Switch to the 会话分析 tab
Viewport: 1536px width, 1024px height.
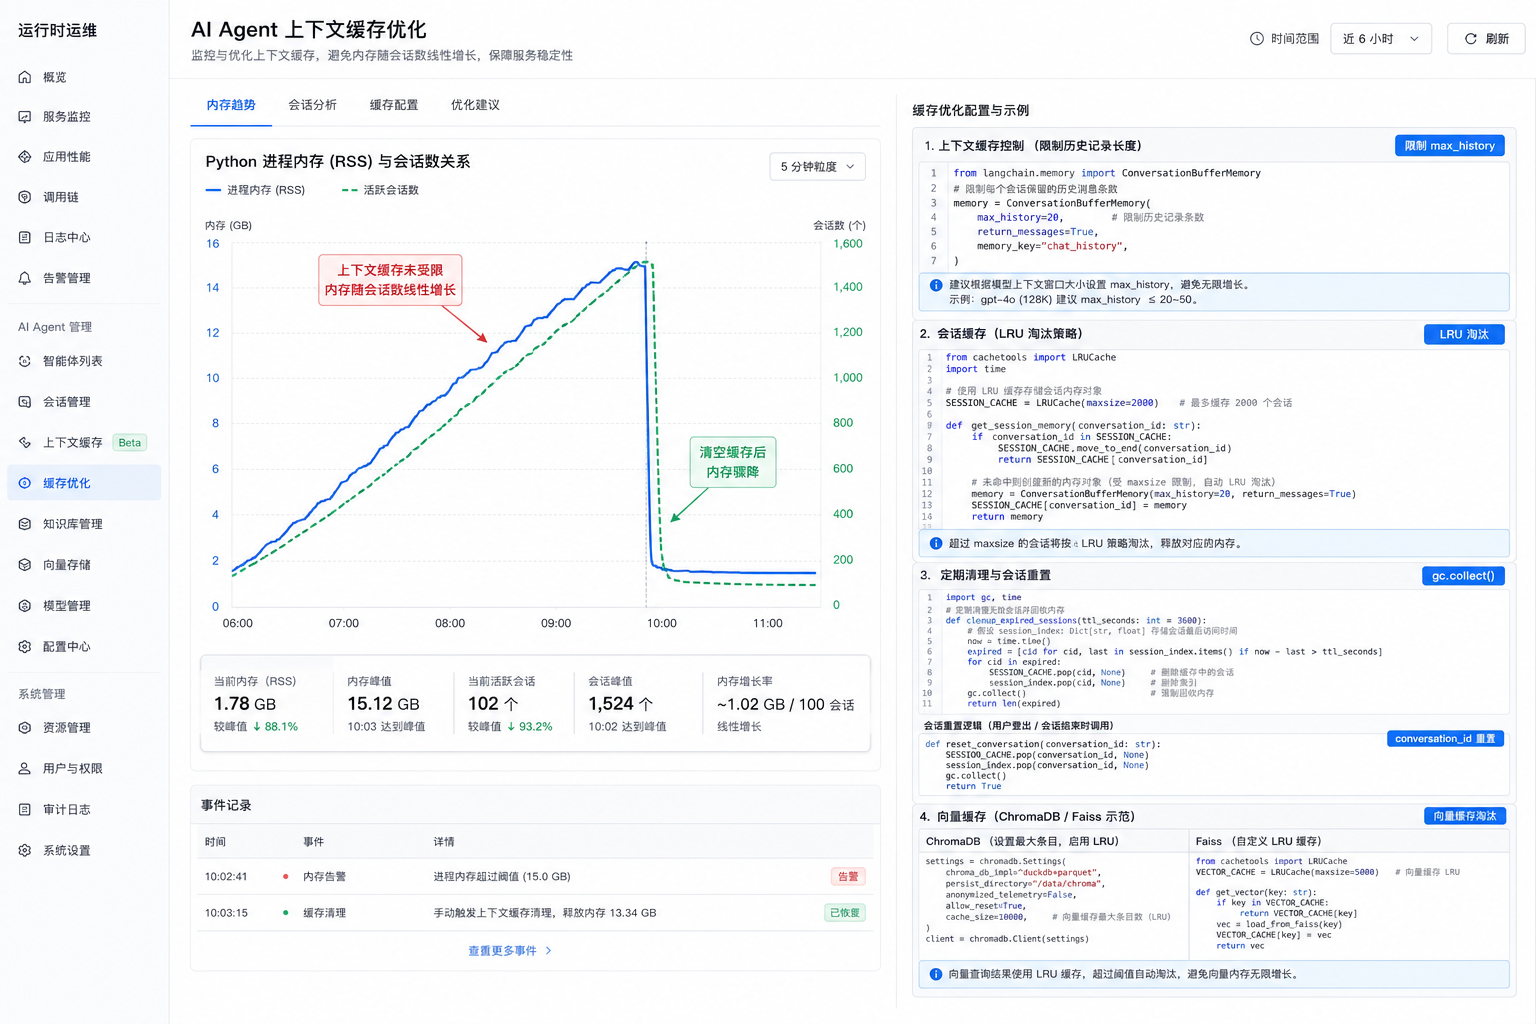(313, 105)
